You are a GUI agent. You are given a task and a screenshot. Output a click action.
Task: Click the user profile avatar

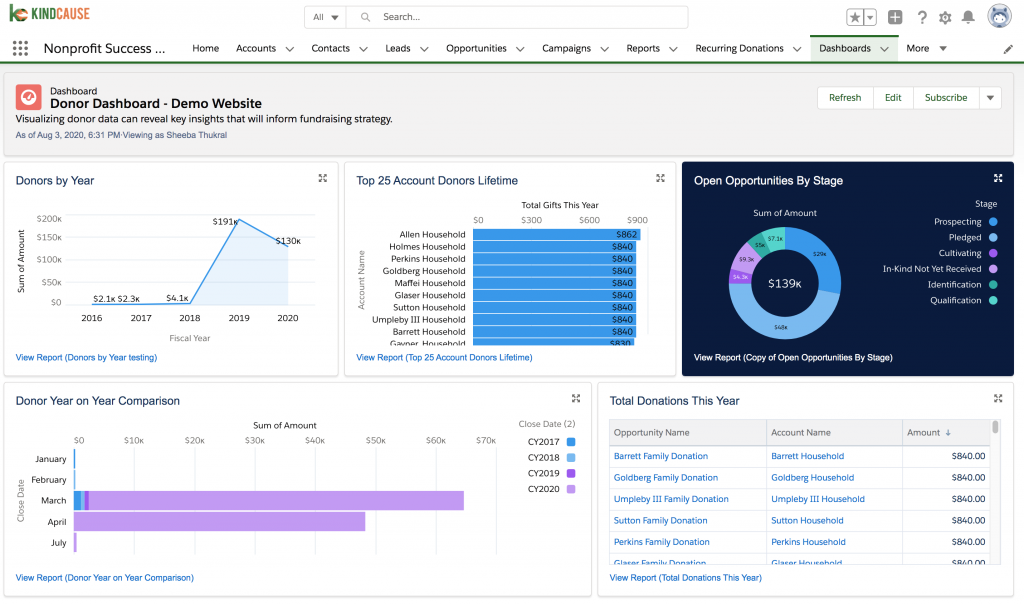coord(999,16)
